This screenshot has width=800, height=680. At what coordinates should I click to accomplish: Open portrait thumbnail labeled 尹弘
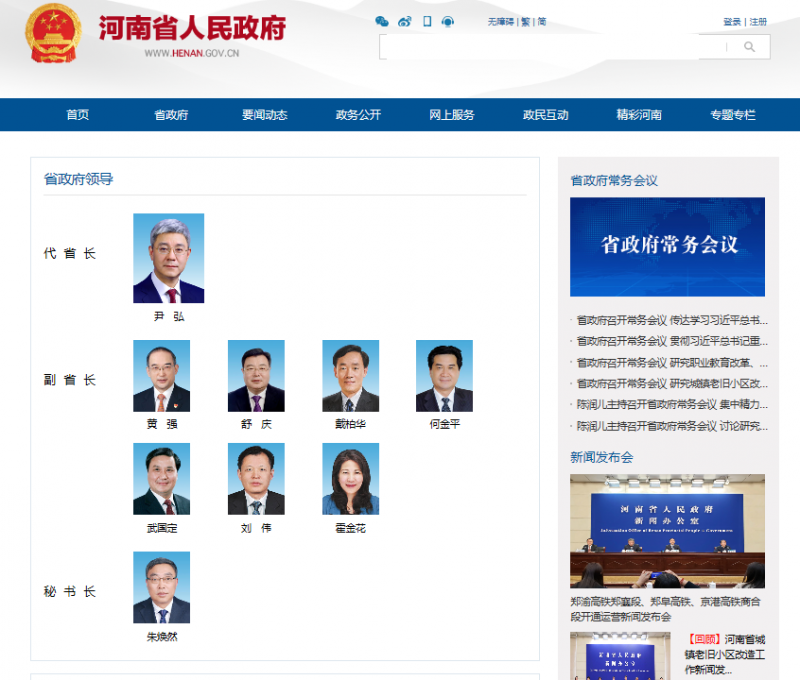click(x=168, y=258)
